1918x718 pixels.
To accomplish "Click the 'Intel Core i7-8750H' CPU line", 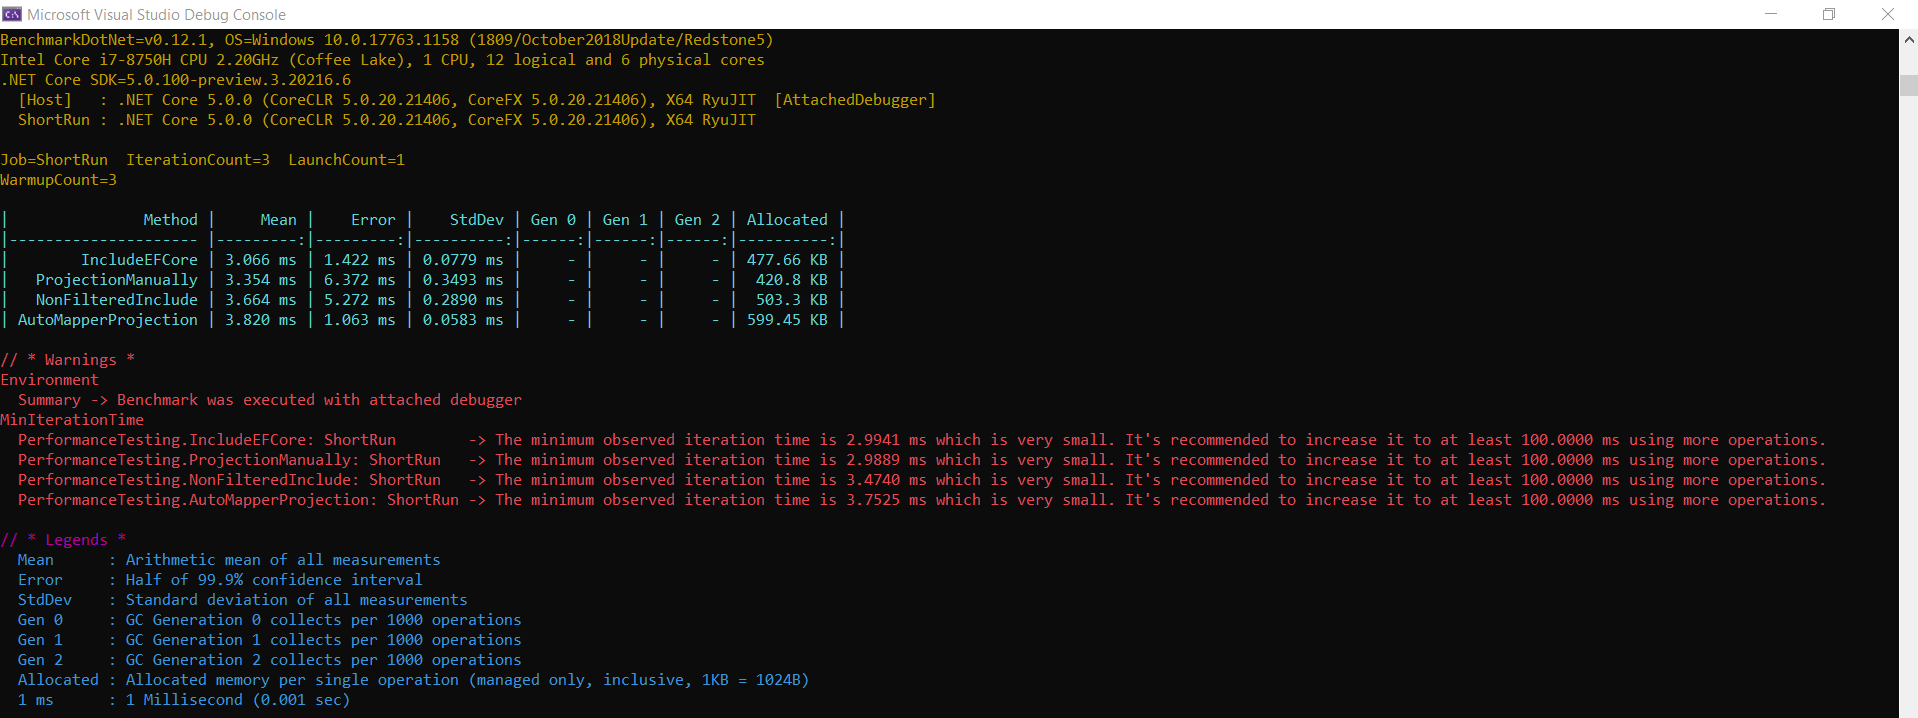I will click(x=382, y=60).
